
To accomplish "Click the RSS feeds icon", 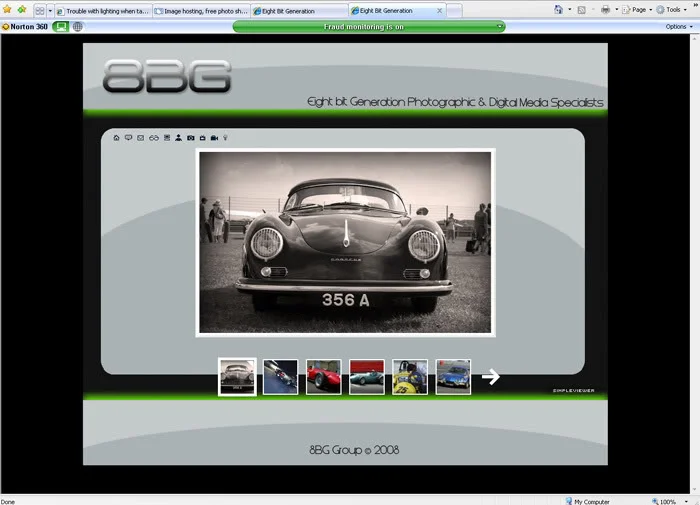I will coord(581,10).
